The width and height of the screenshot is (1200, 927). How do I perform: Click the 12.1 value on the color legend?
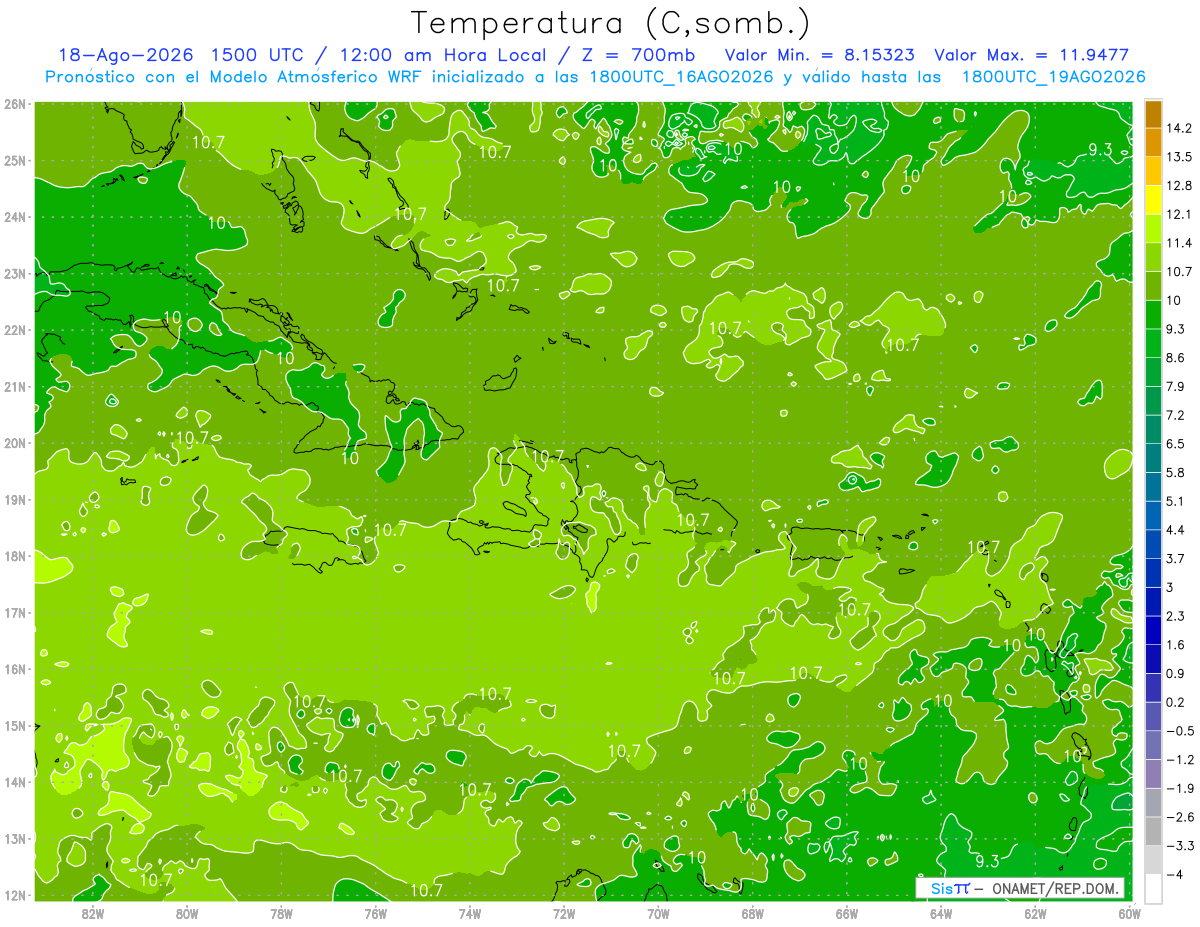(x=1179, y=214)
